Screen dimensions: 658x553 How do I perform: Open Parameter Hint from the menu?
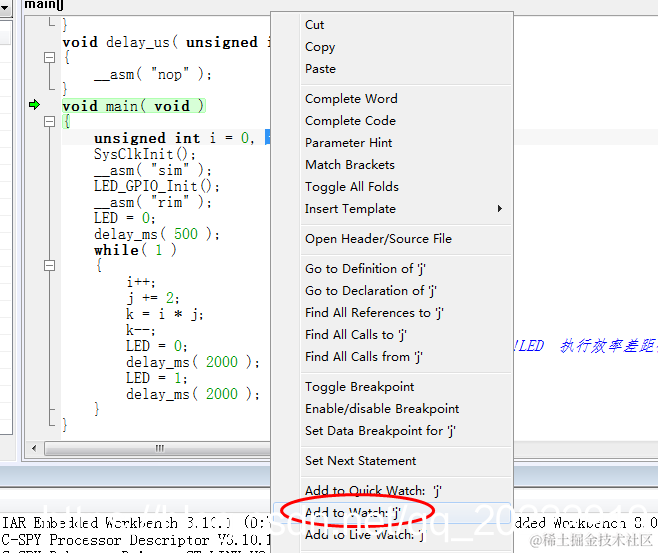pos(348,143)
